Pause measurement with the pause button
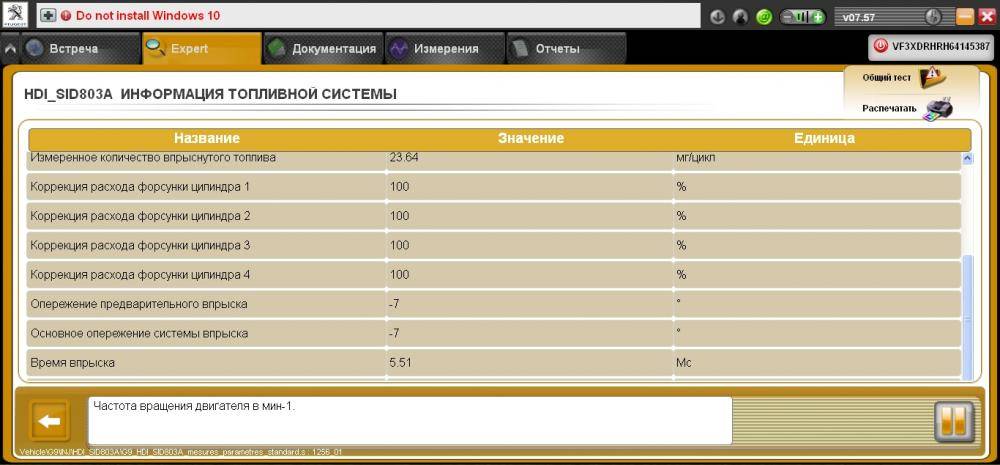This screenshot has height=465, width=1000. 953,421
